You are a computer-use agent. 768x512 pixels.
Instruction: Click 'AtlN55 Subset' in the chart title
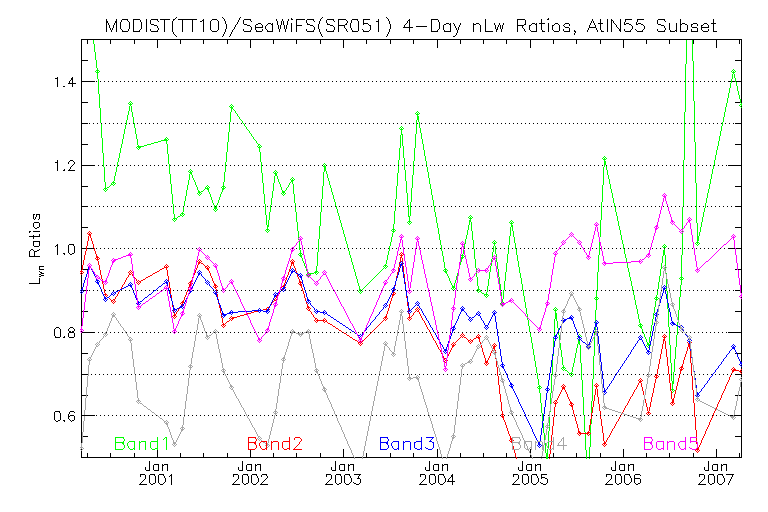(x=651, y=26)
